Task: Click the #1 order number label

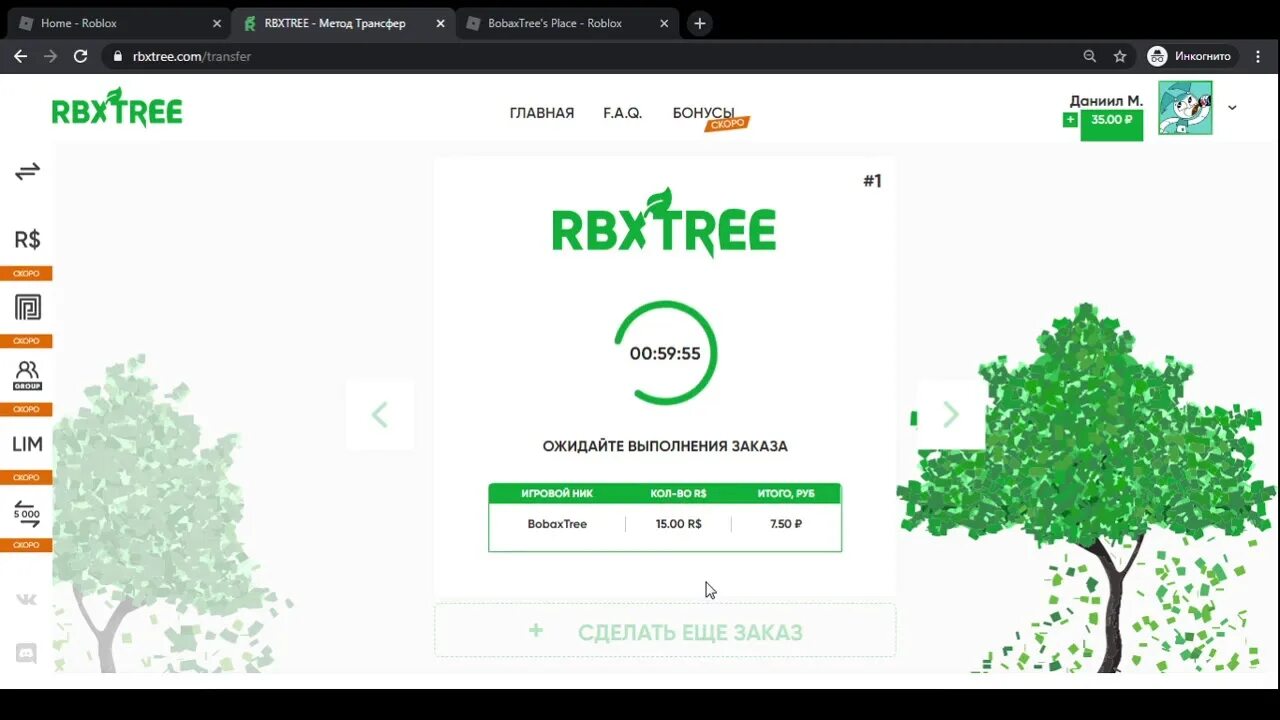Action: 872,181
